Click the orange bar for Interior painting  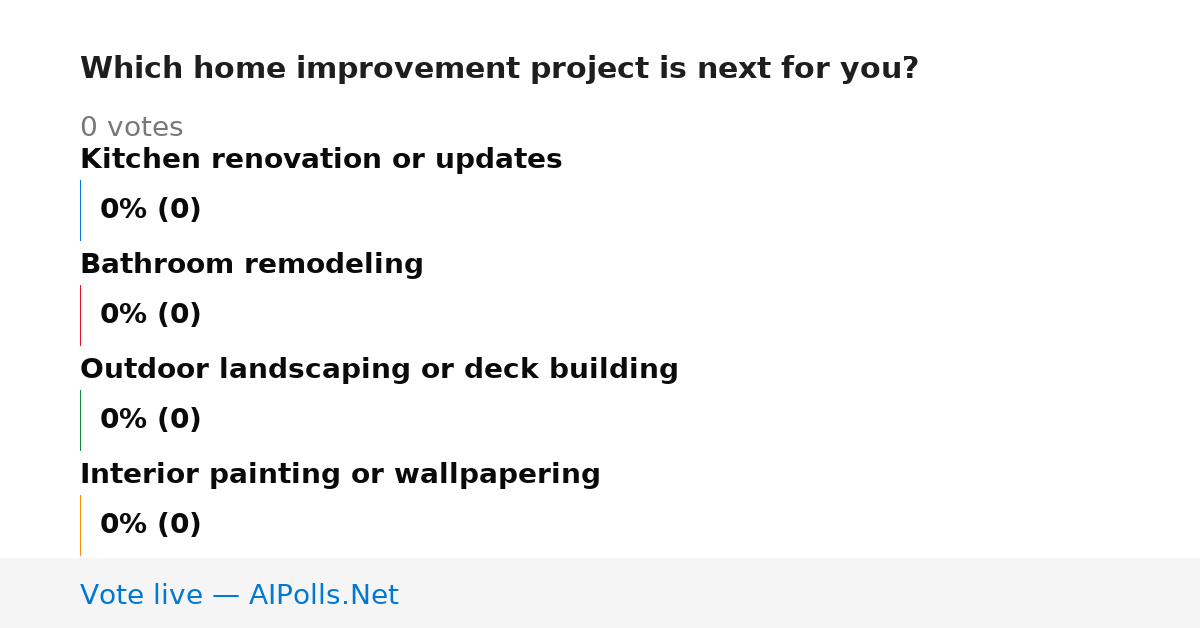80,525
